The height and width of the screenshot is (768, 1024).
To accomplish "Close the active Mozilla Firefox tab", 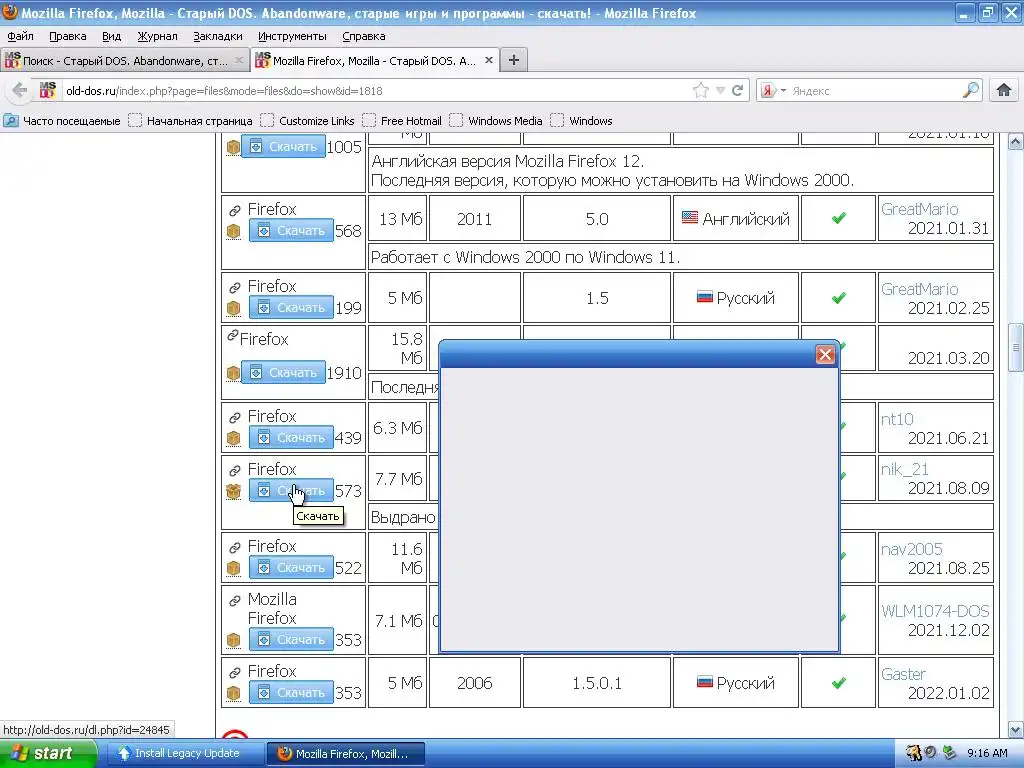I will [488, 60].
